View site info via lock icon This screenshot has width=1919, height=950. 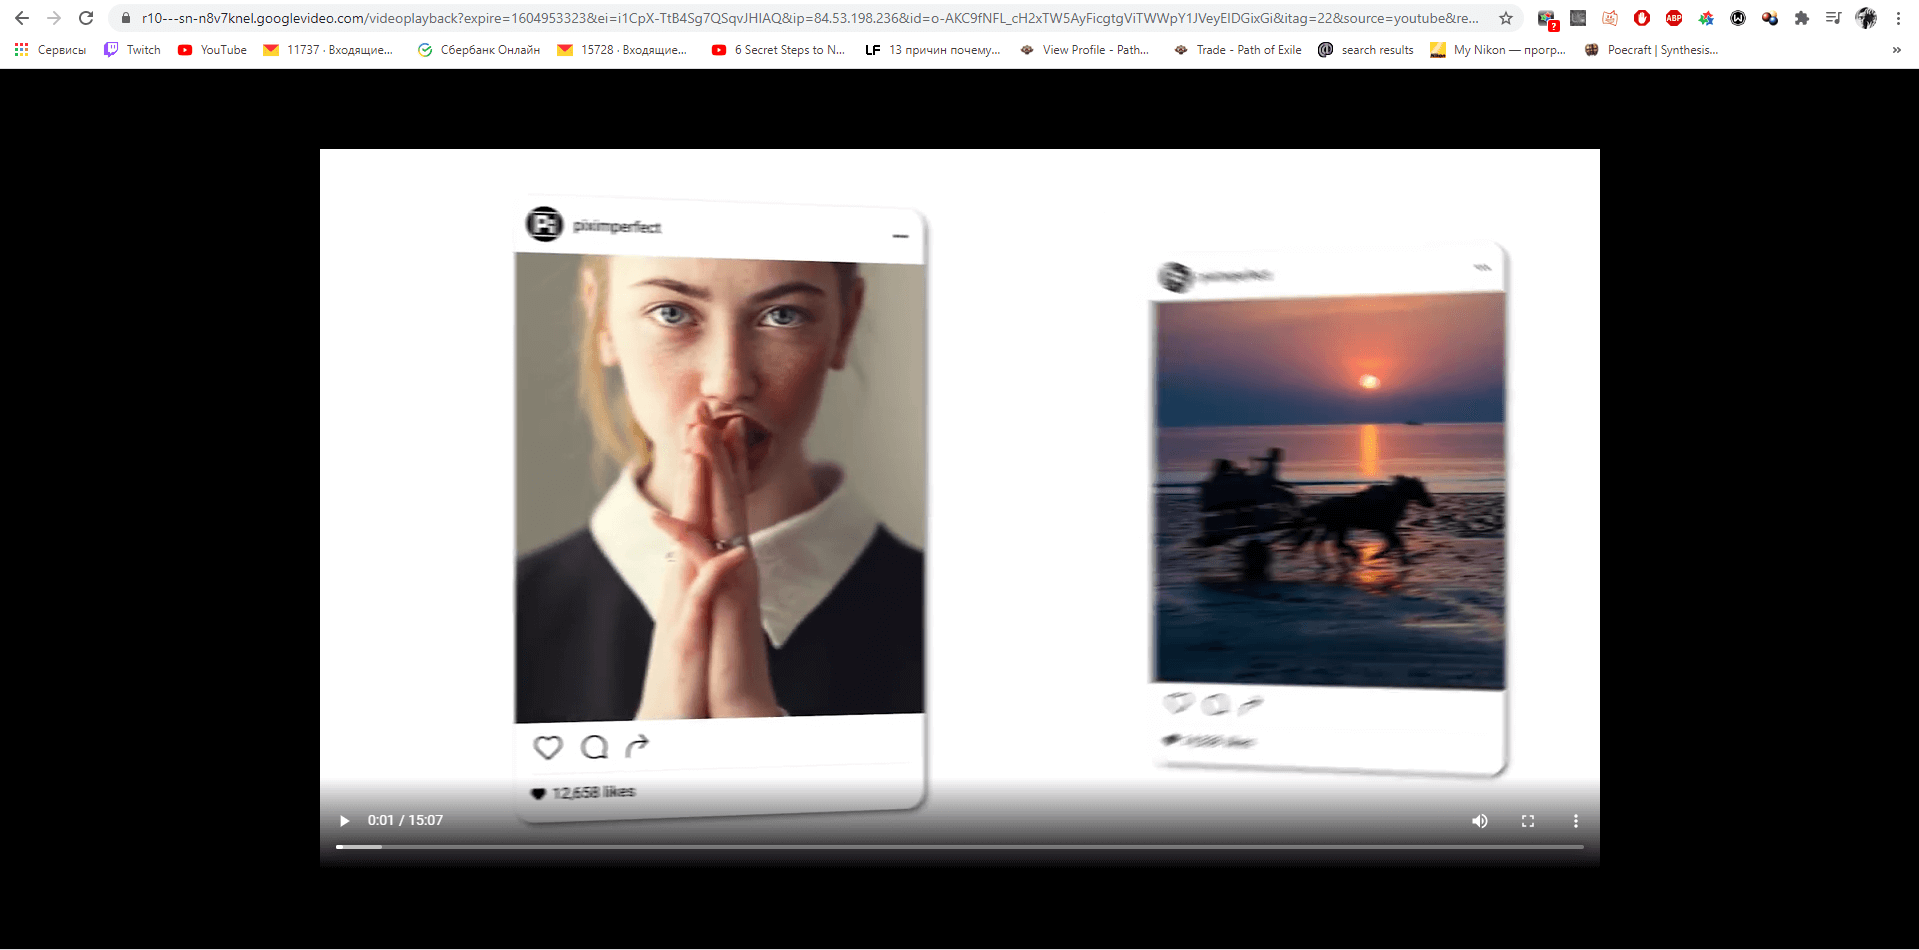coord(126,18)
